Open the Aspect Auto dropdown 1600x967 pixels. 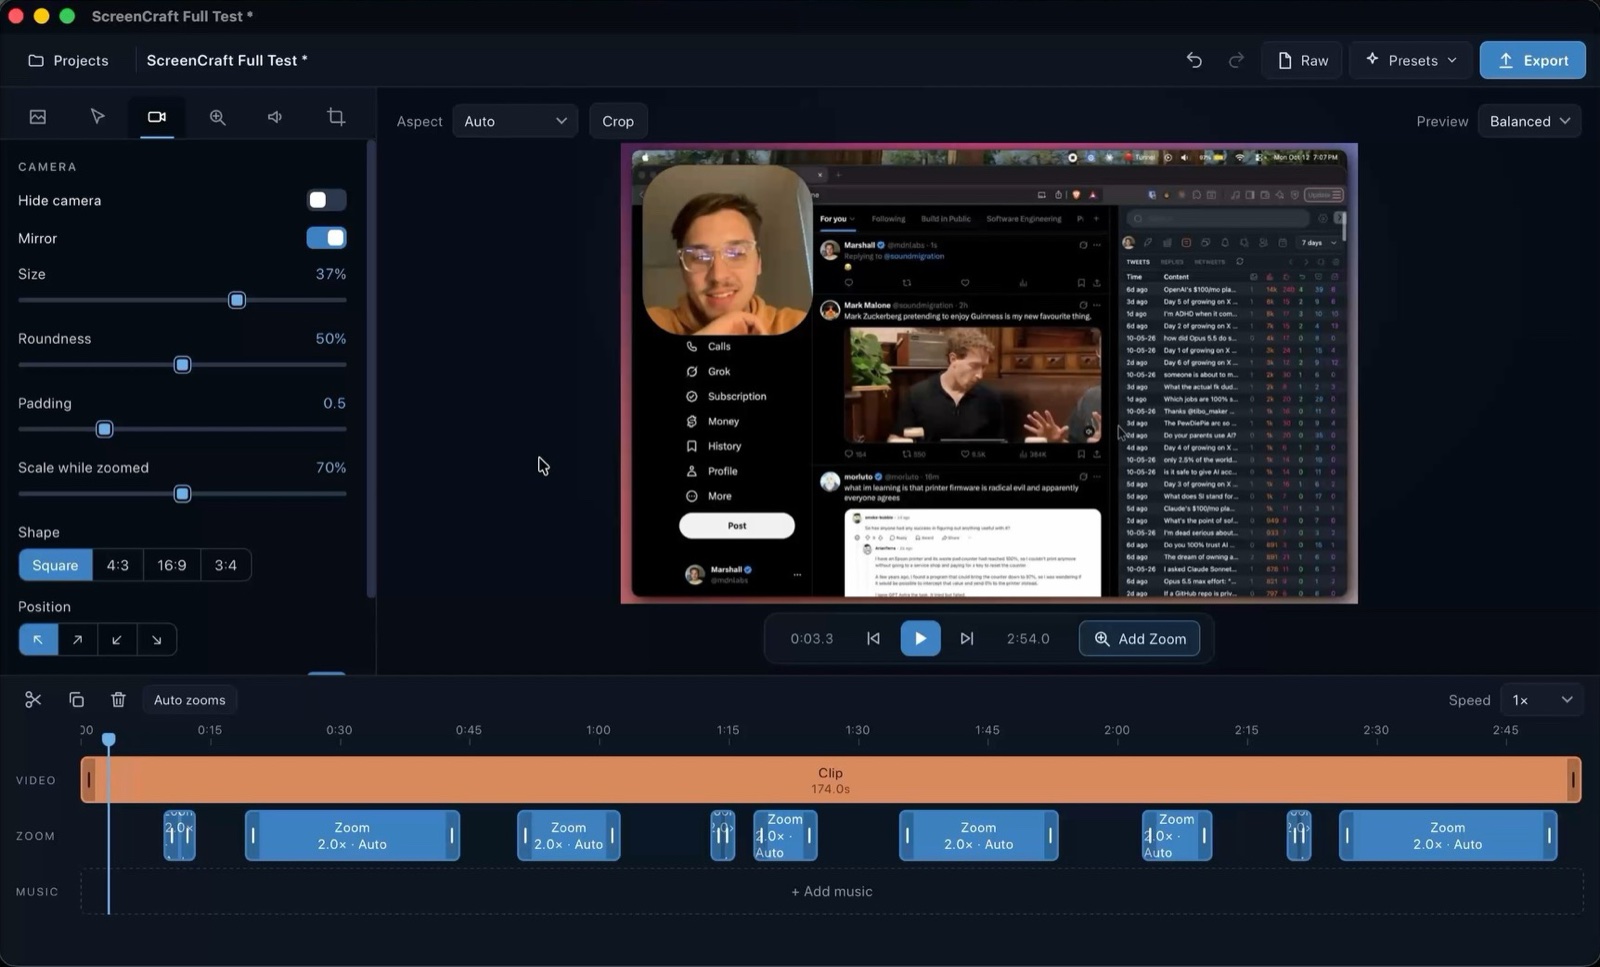point(515,121)
